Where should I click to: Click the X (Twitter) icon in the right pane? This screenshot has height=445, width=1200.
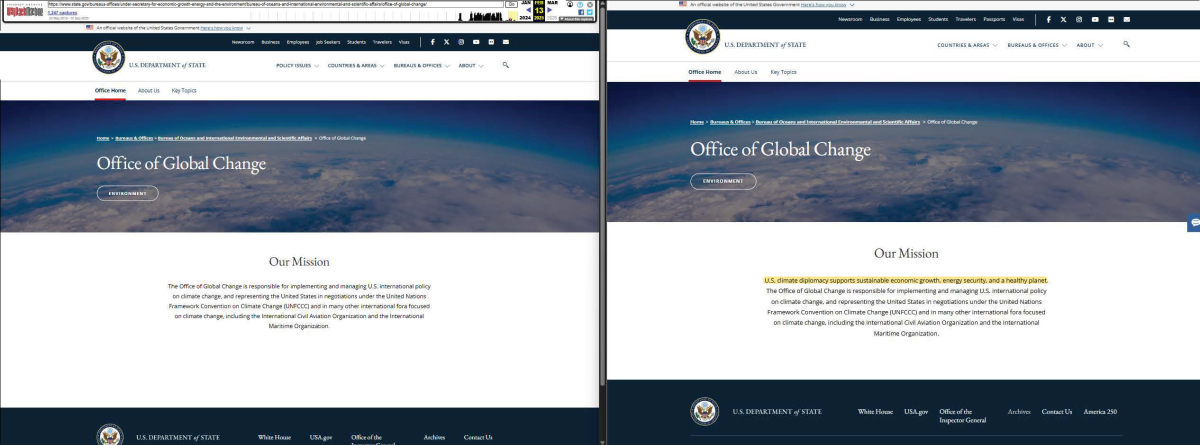[1063, 19]
